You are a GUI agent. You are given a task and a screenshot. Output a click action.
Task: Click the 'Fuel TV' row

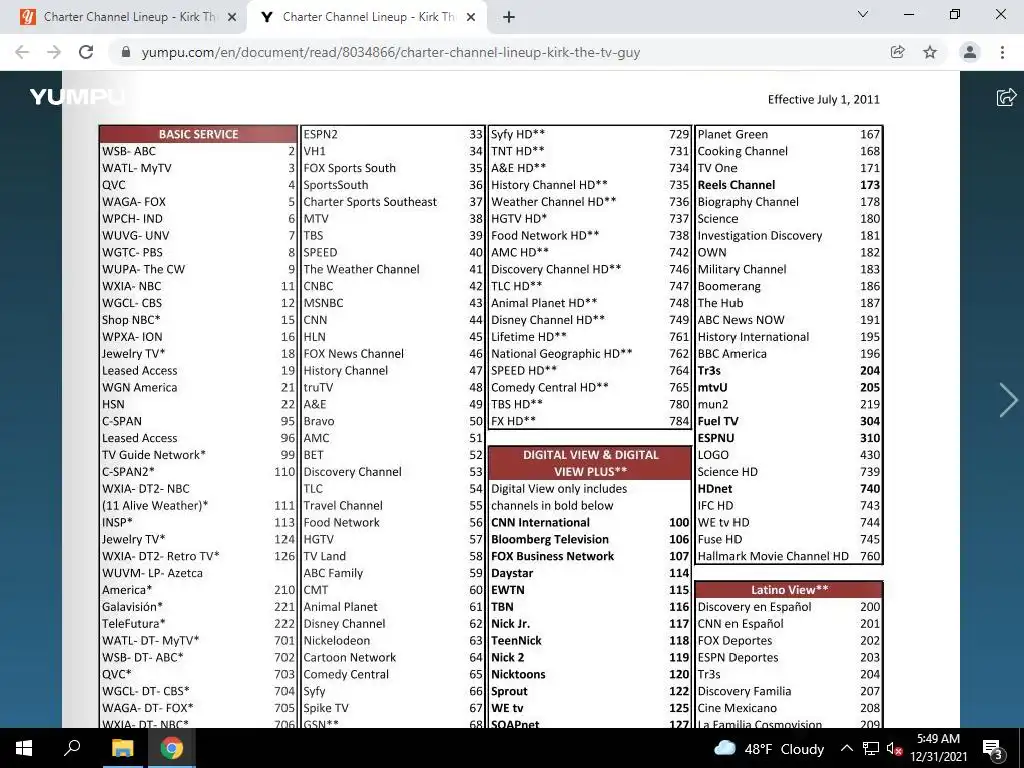[x=789, y=421]
